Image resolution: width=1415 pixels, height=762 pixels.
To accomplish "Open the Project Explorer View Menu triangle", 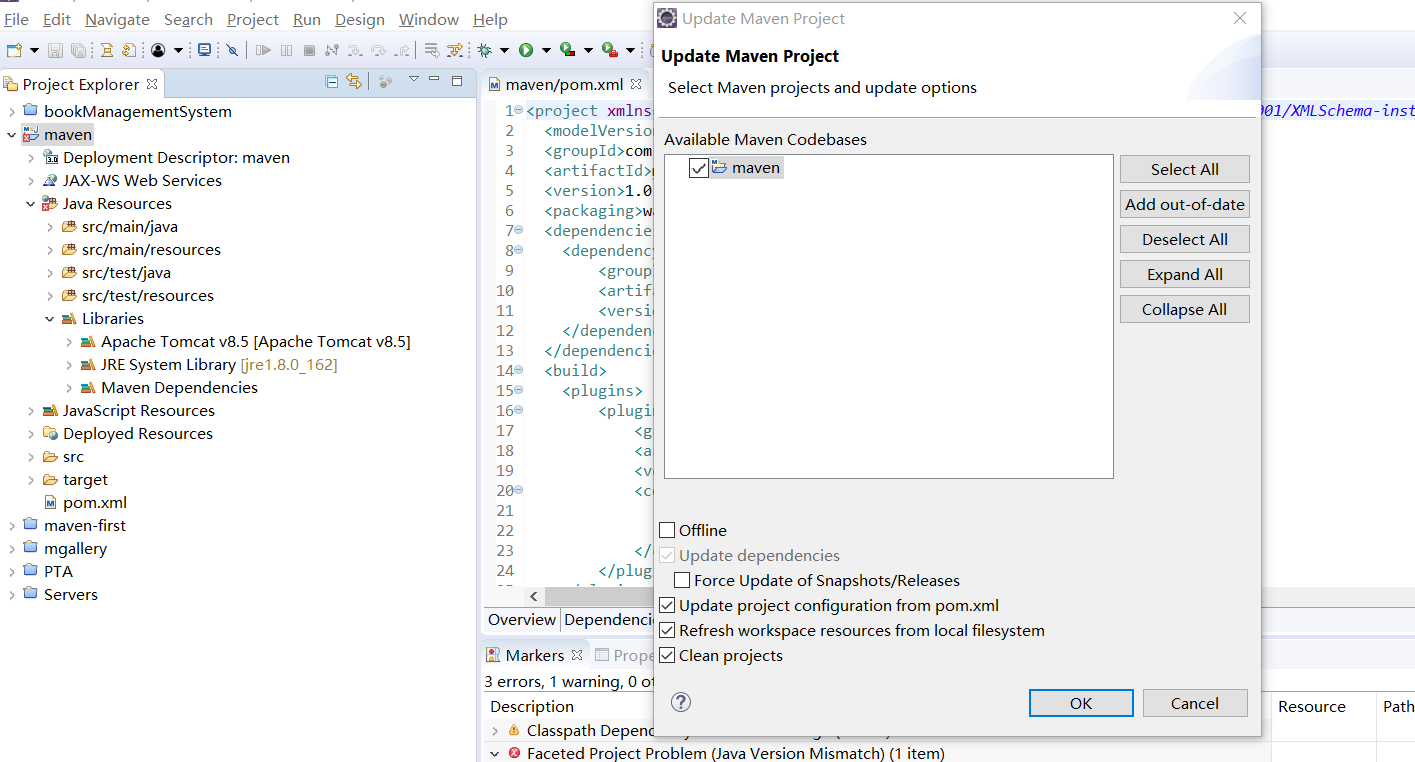I will pos(413,79).
